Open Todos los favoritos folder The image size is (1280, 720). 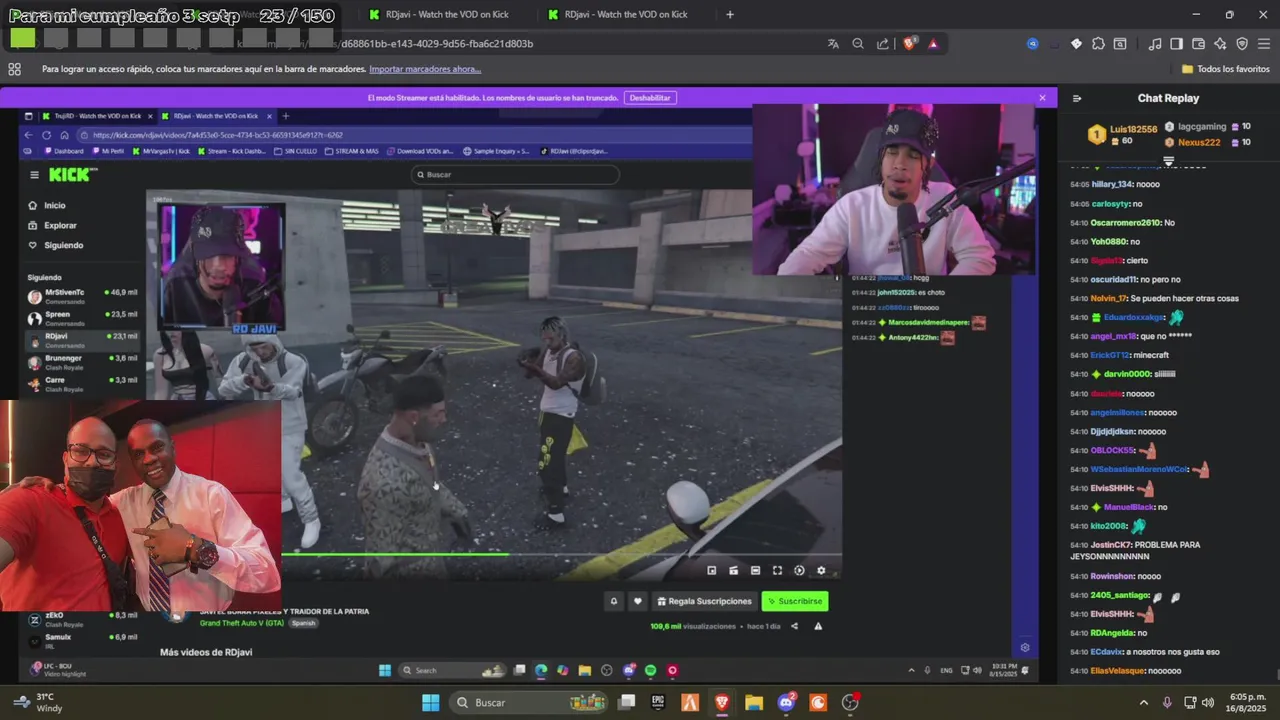[1225, 69]
